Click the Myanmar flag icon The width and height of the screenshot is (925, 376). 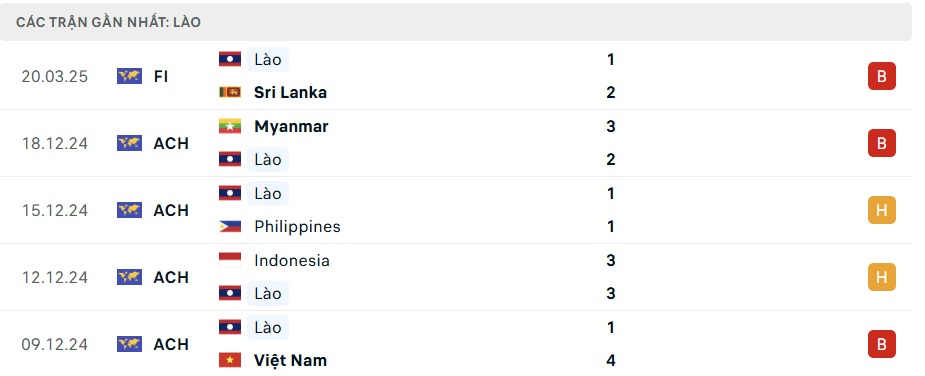[229, 126]
